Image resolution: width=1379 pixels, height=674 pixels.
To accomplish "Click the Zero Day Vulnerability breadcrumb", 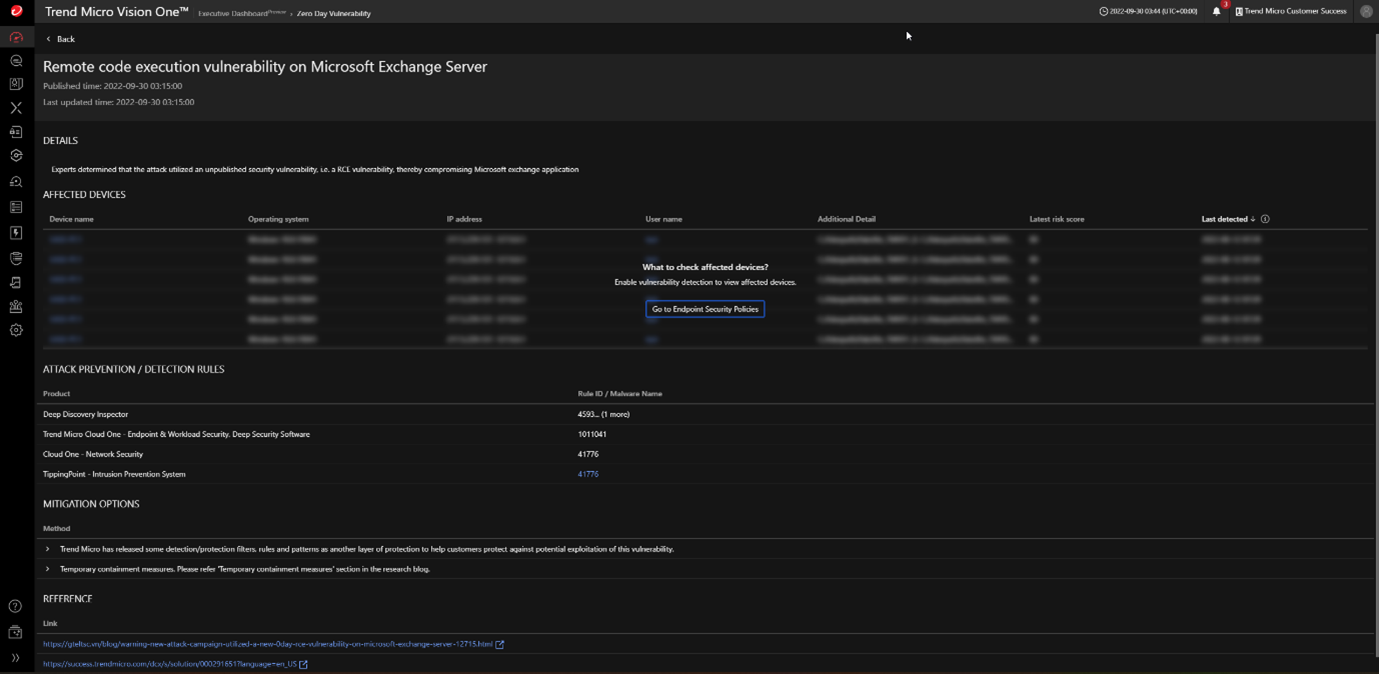I will coord(334,13).
